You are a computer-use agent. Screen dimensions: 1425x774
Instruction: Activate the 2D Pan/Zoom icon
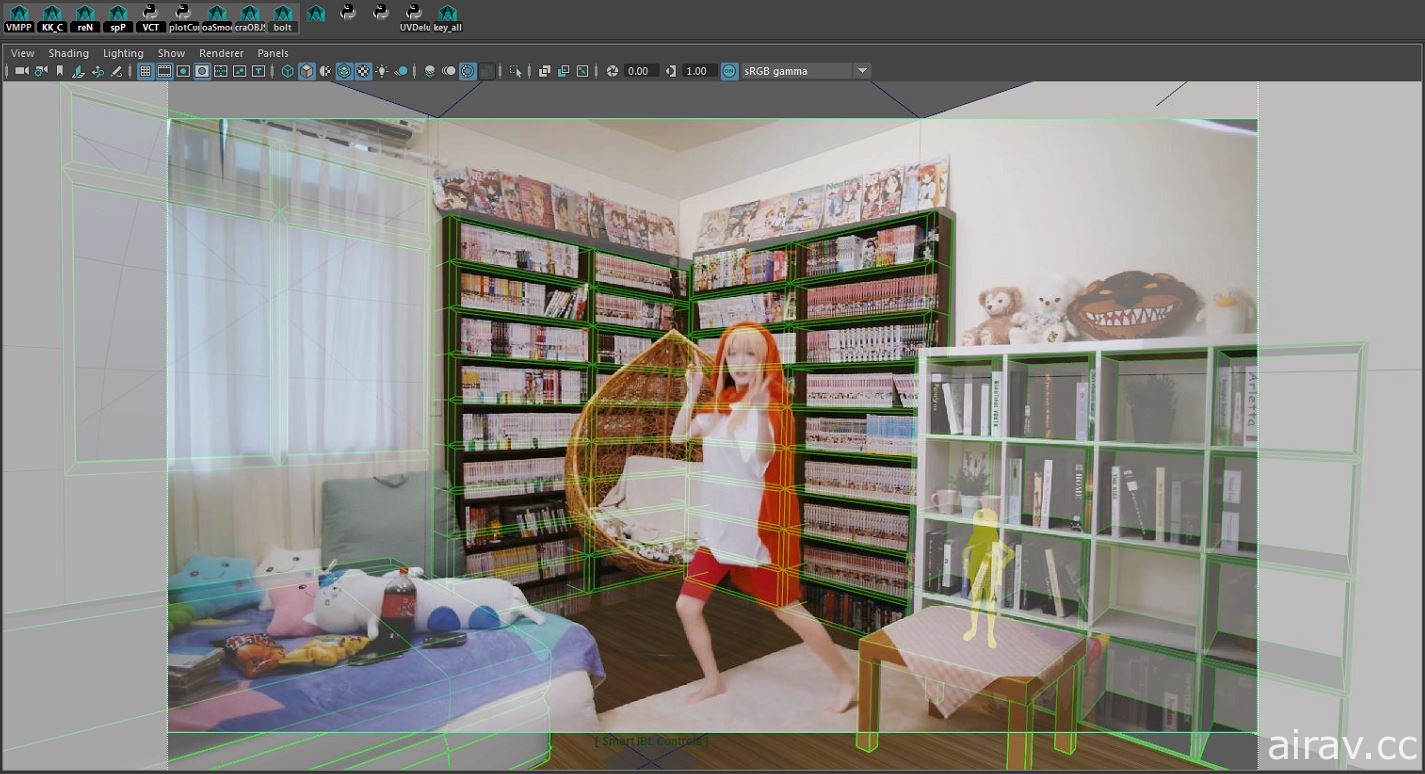[98, 71]
